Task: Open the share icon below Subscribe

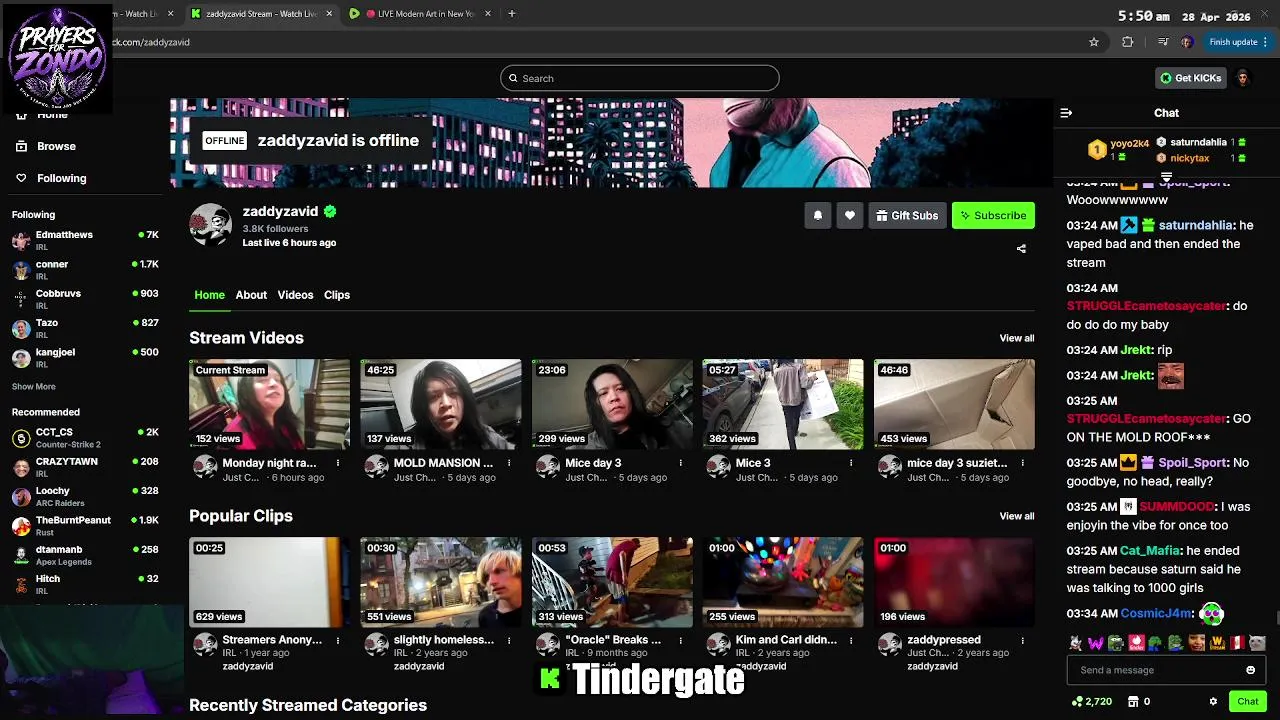Action: click(1021, 248)
